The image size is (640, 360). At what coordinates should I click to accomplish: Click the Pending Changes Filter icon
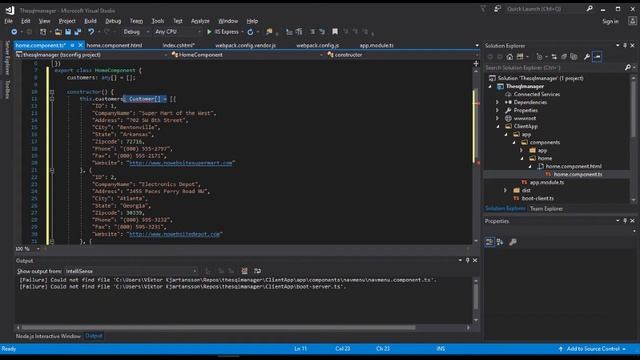coord(540,57)
